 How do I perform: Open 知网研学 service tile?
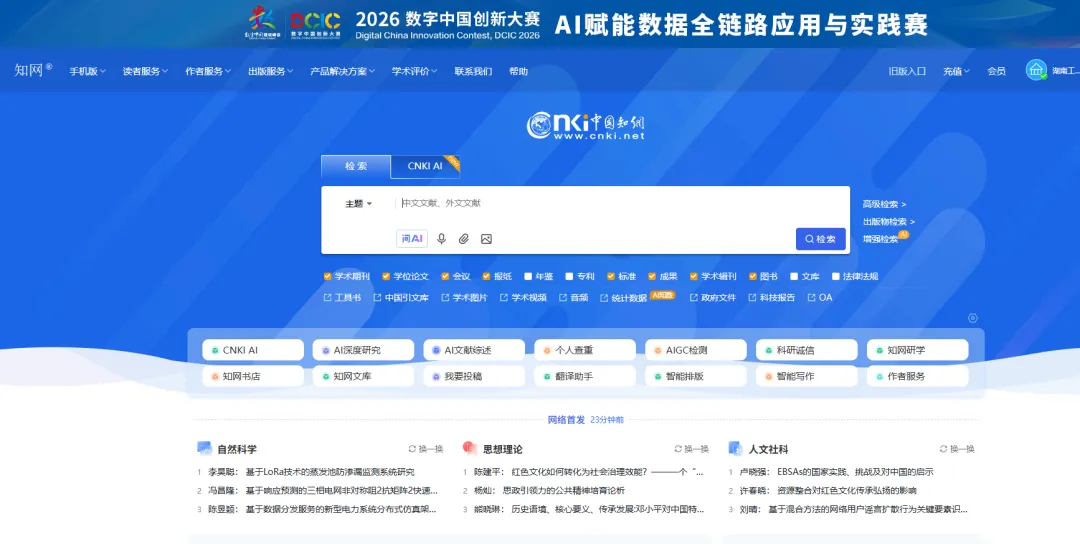tap(917, 350)
